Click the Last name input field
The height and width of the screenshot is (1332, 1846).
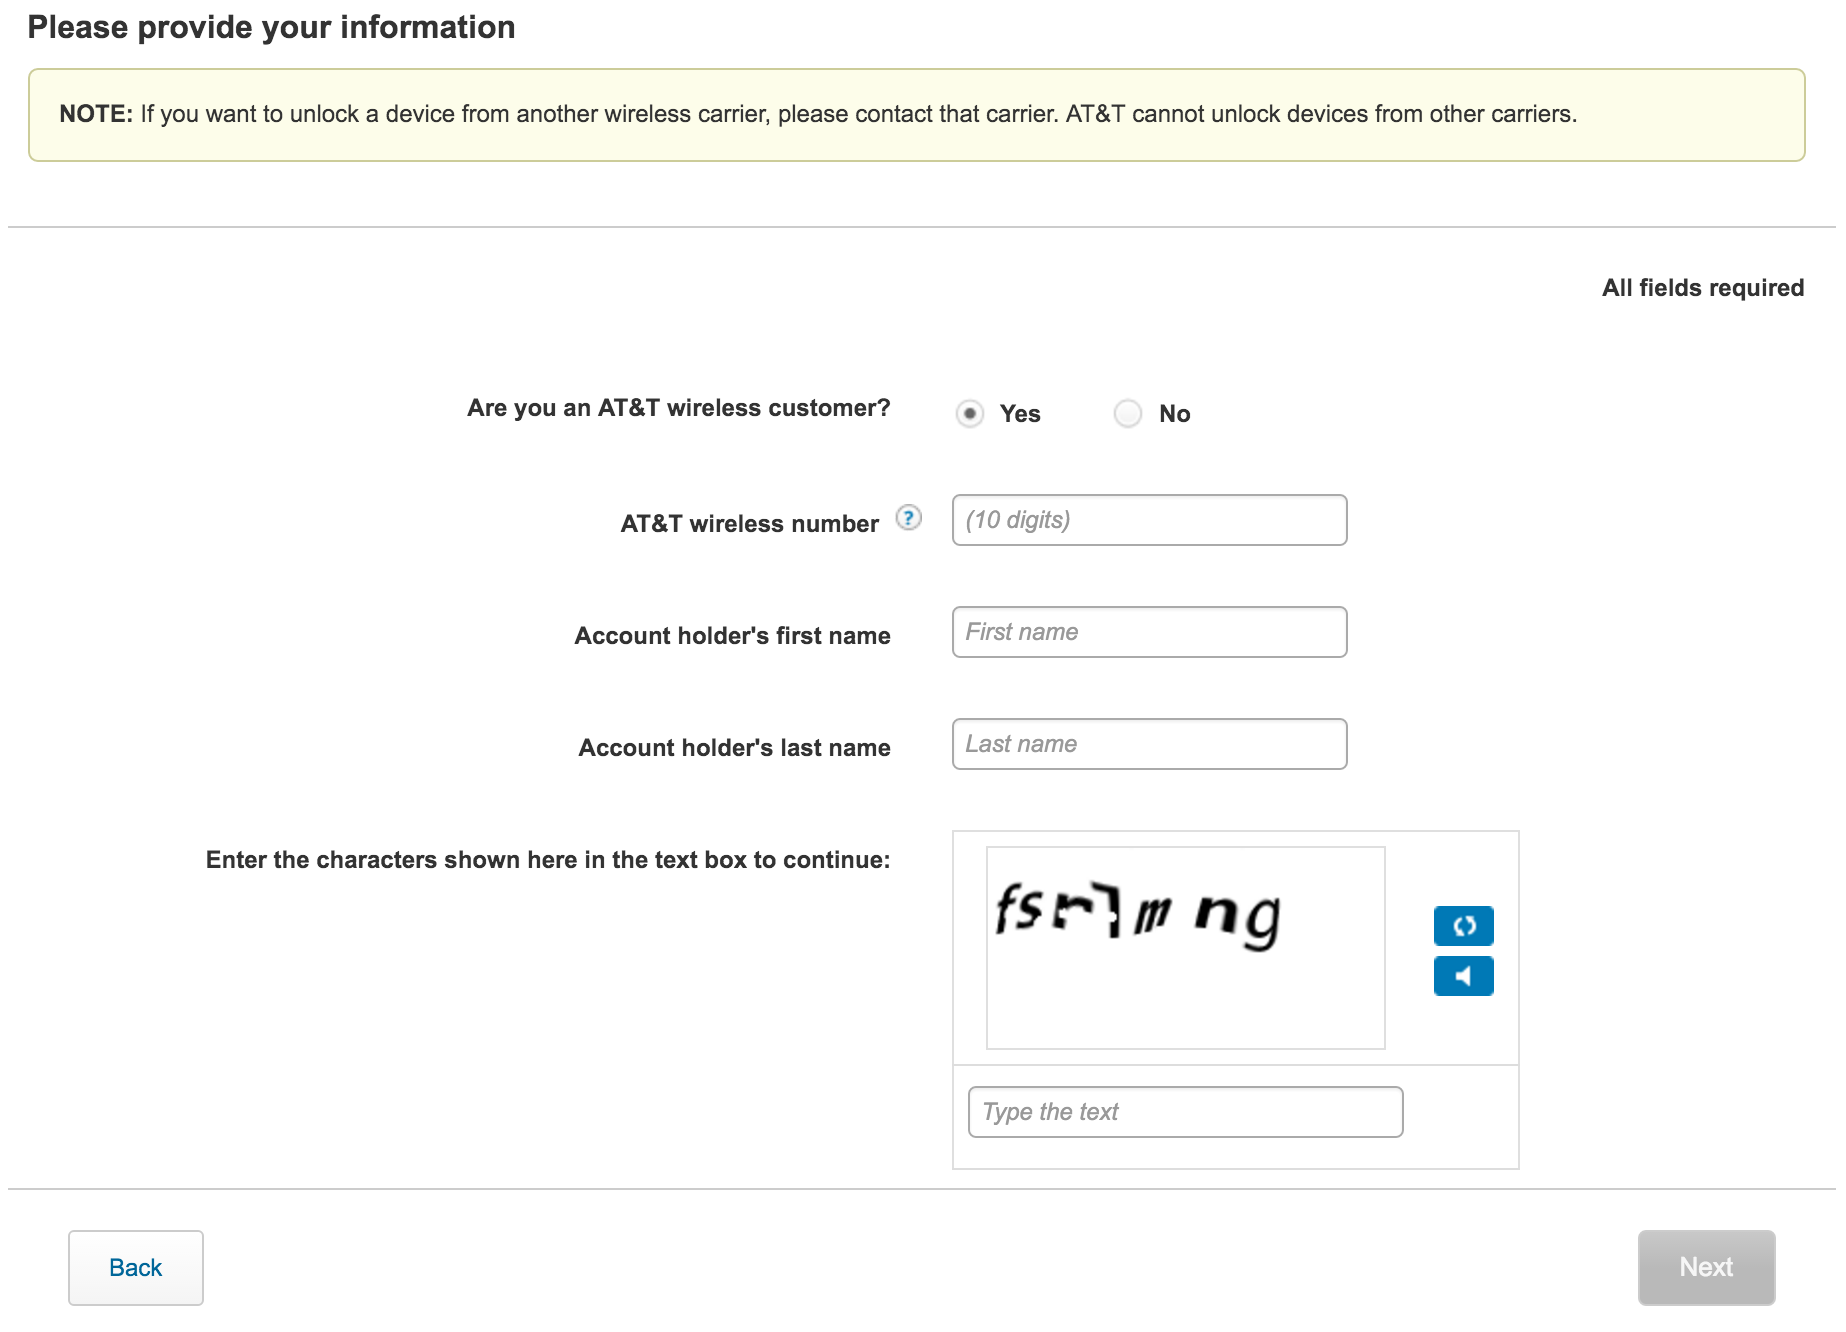pyautogui.click(x=1149, y=744)
